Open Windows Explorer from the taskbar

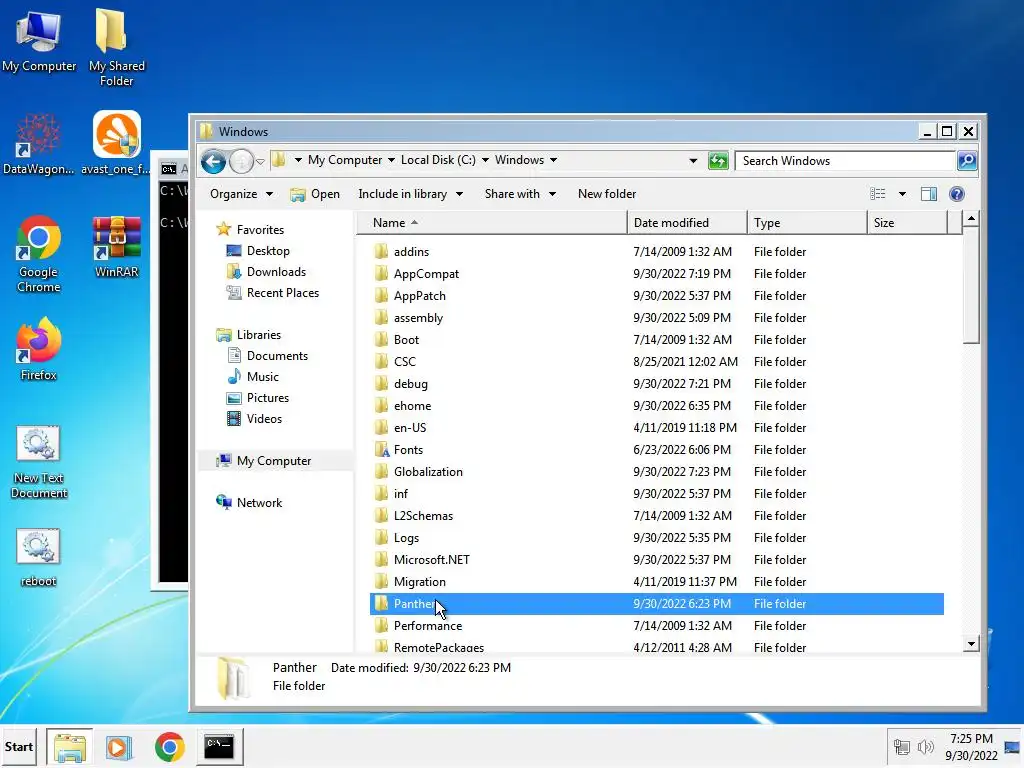[70, 747]
